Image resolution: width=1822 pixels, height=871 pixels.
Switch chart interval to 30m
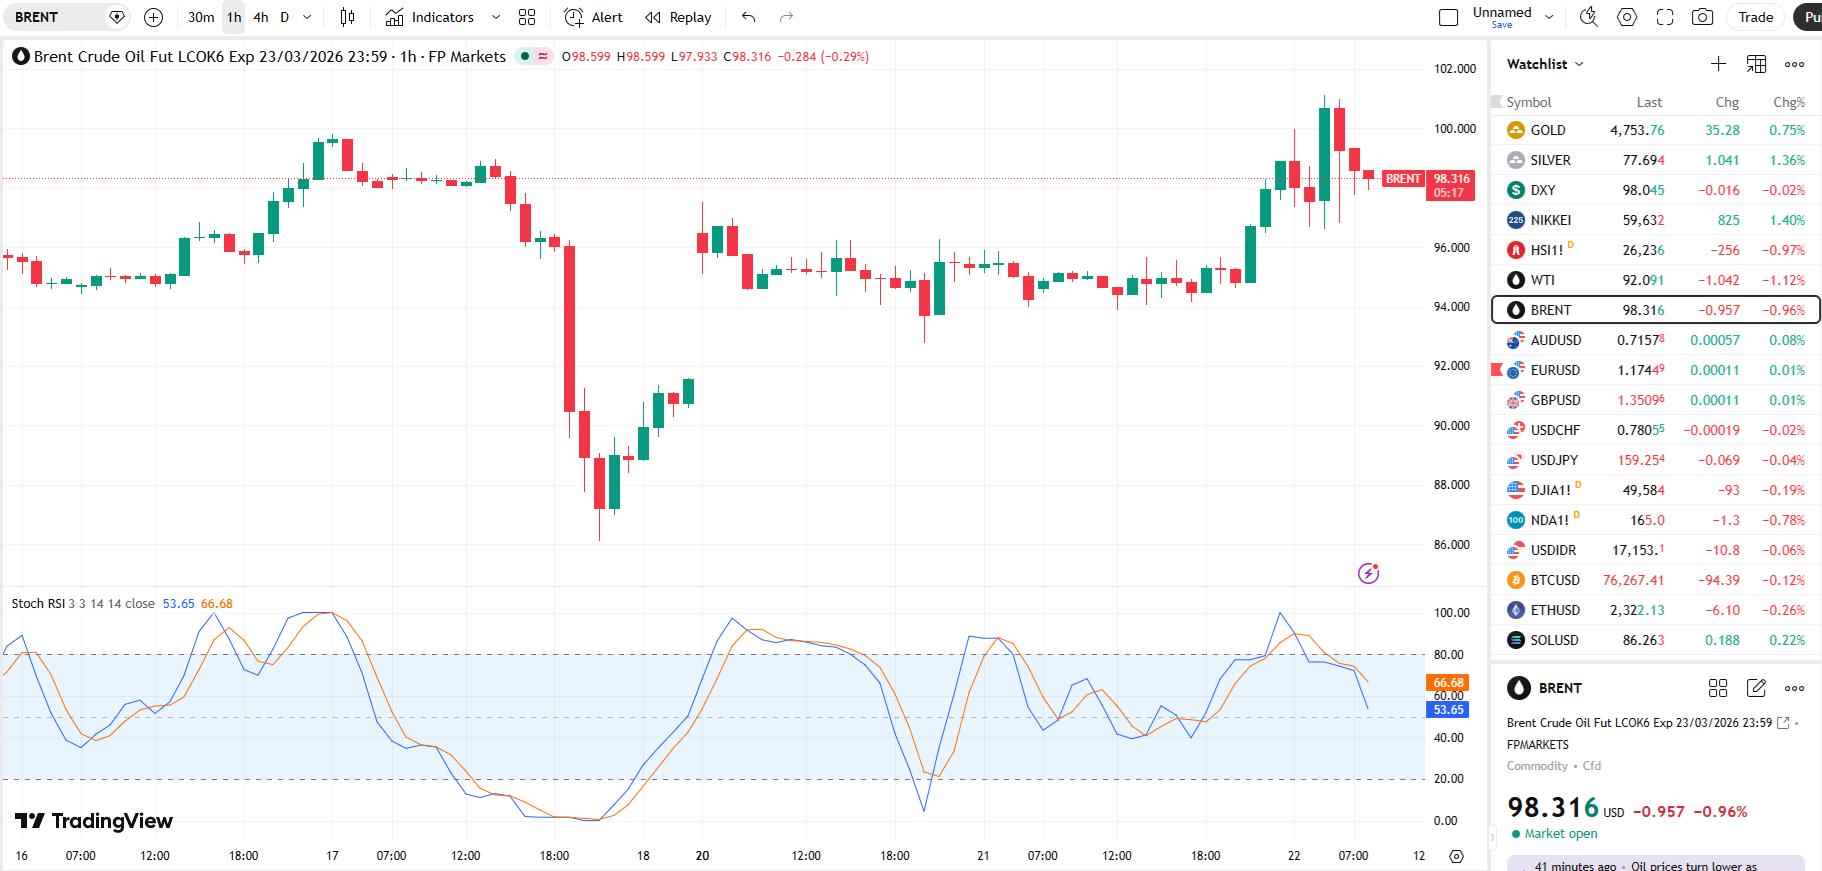pos(201,17)
